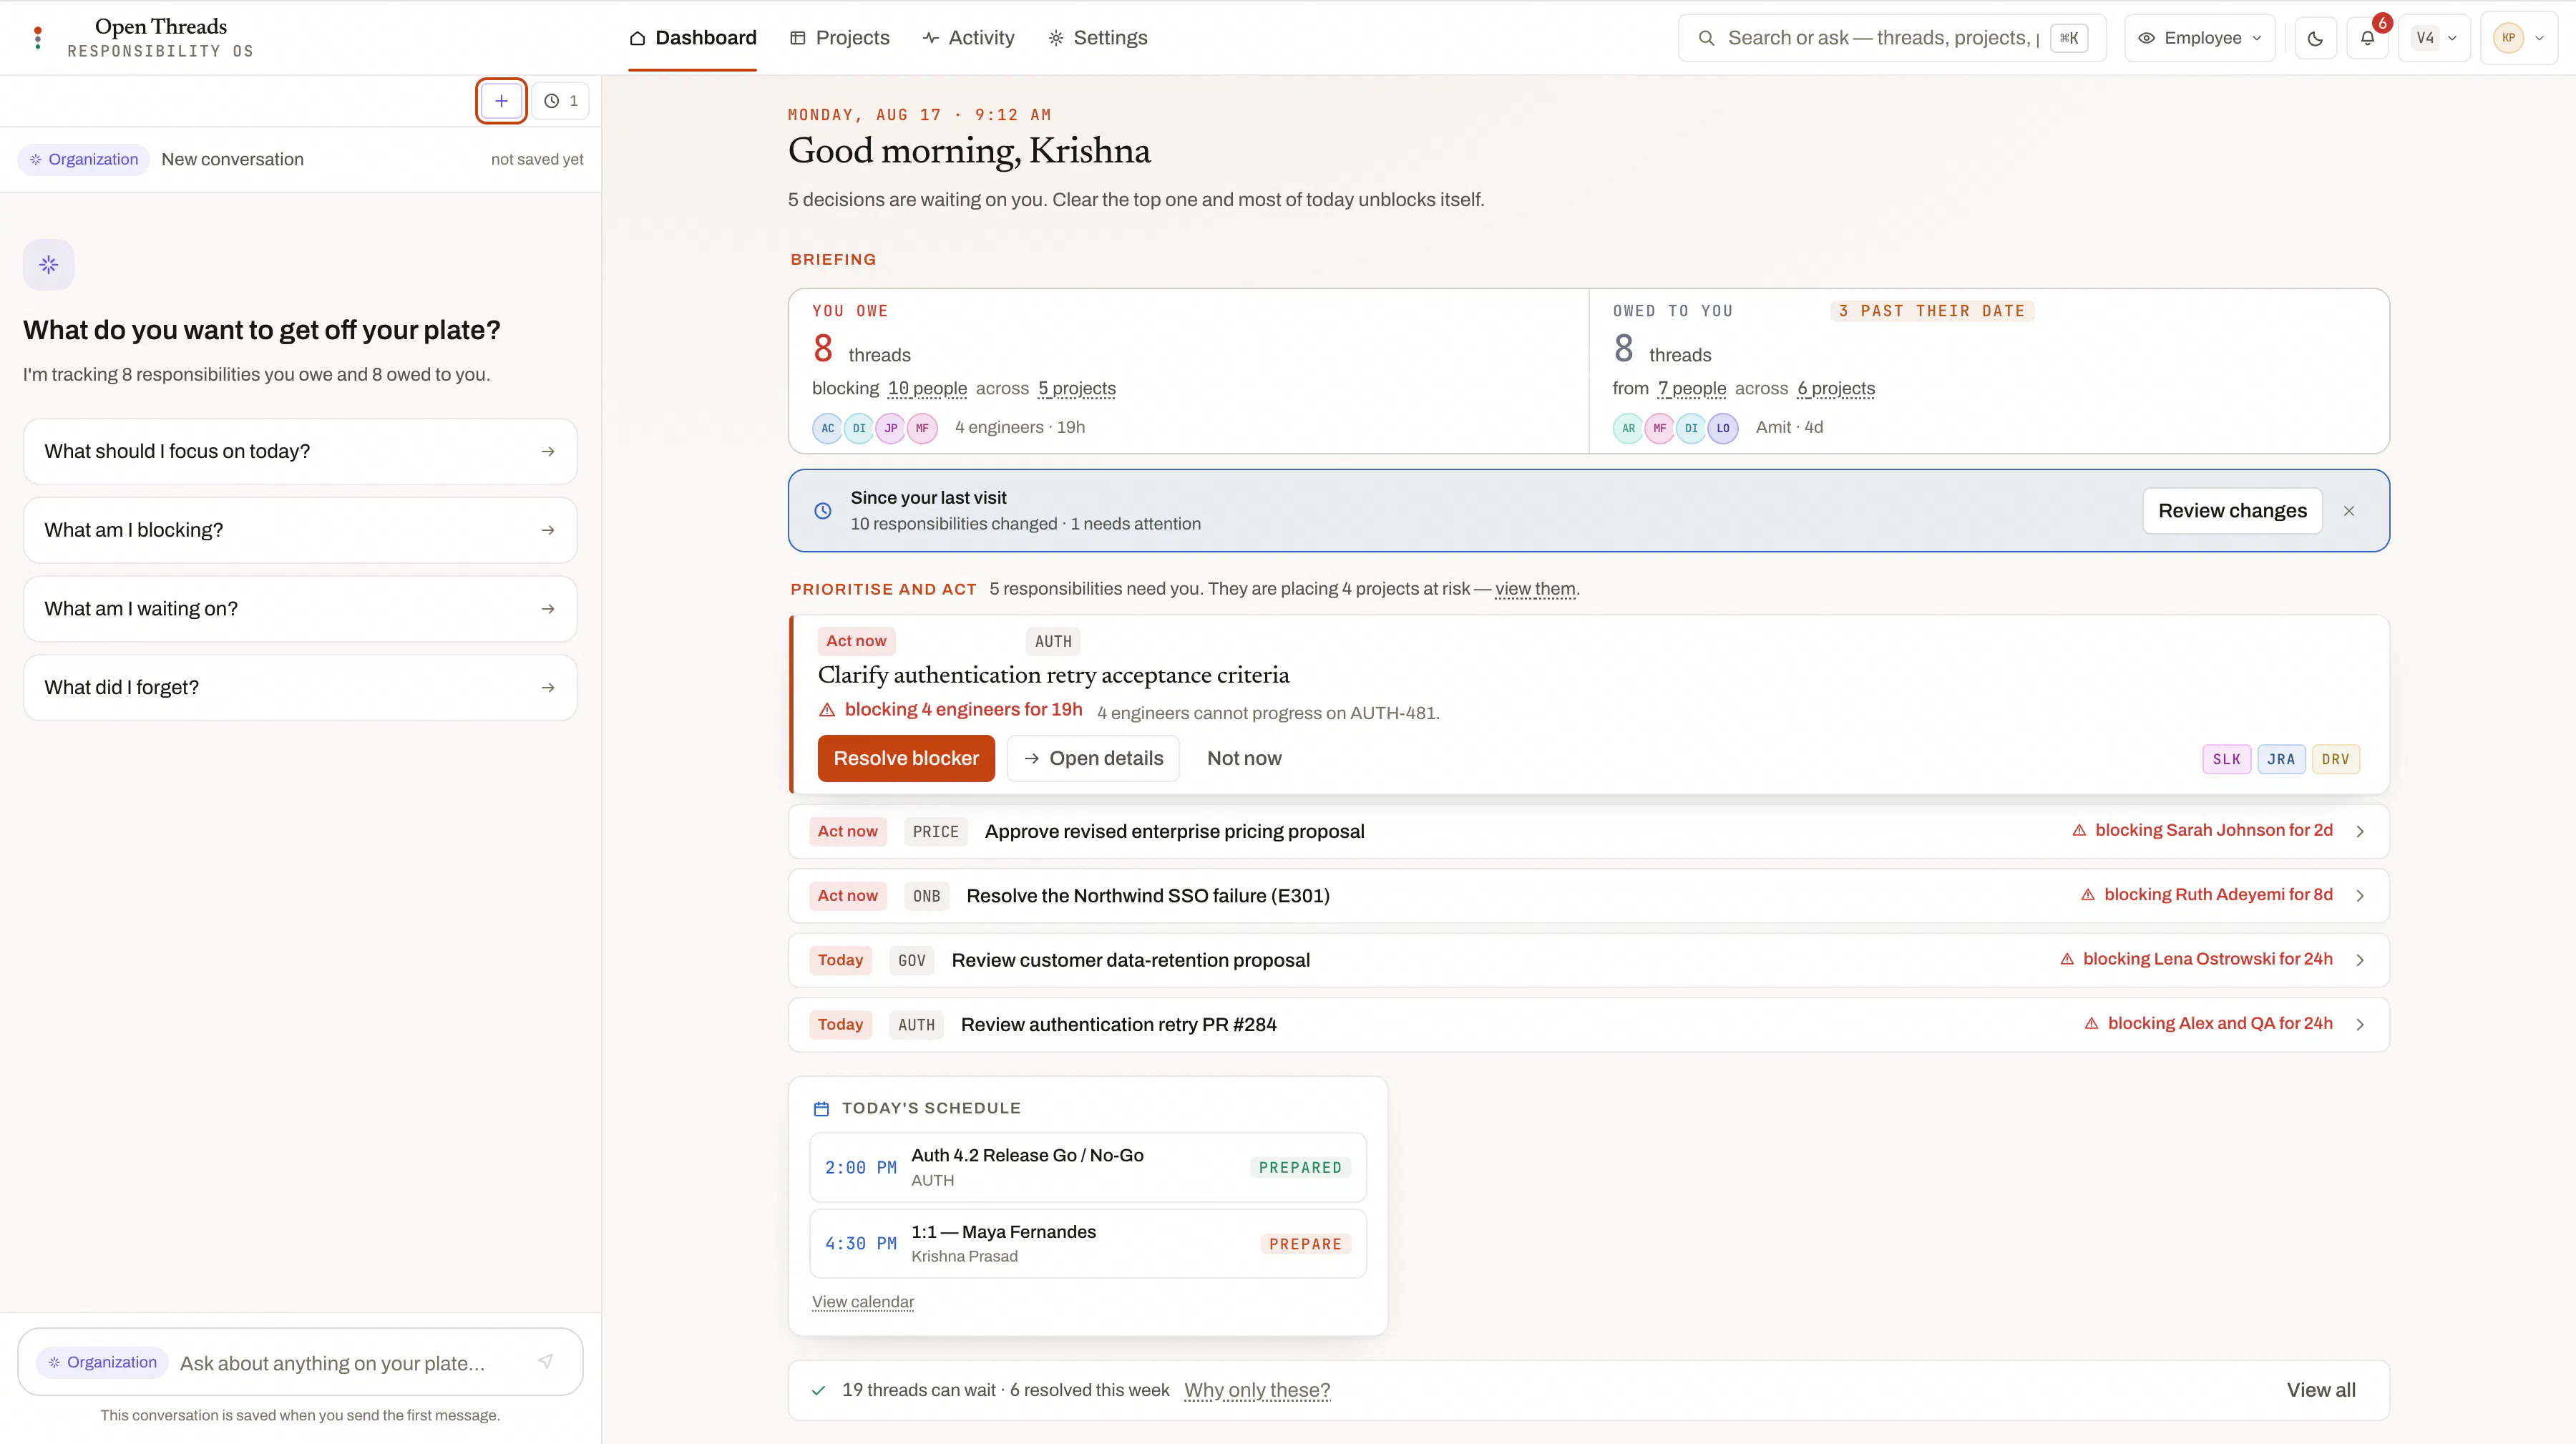2576x1444 pixels.
Task: Click View all threads button
Action: 2321,1391
